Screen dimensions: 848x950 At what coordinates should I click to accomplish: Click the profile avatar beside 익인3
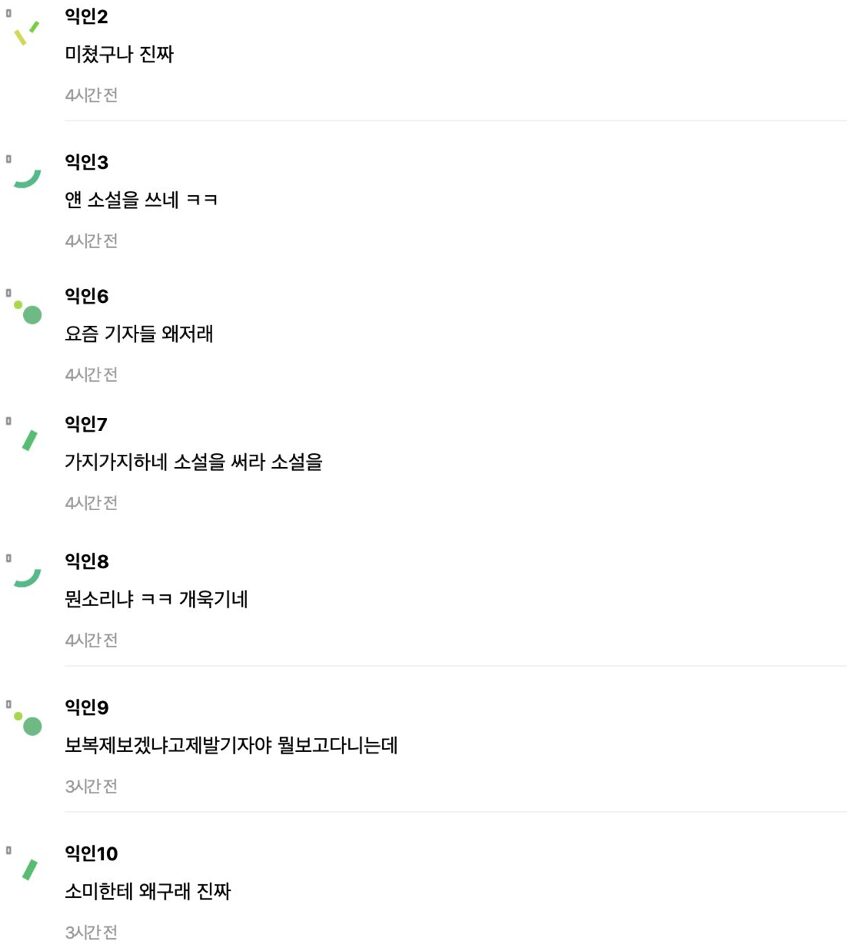26,177
